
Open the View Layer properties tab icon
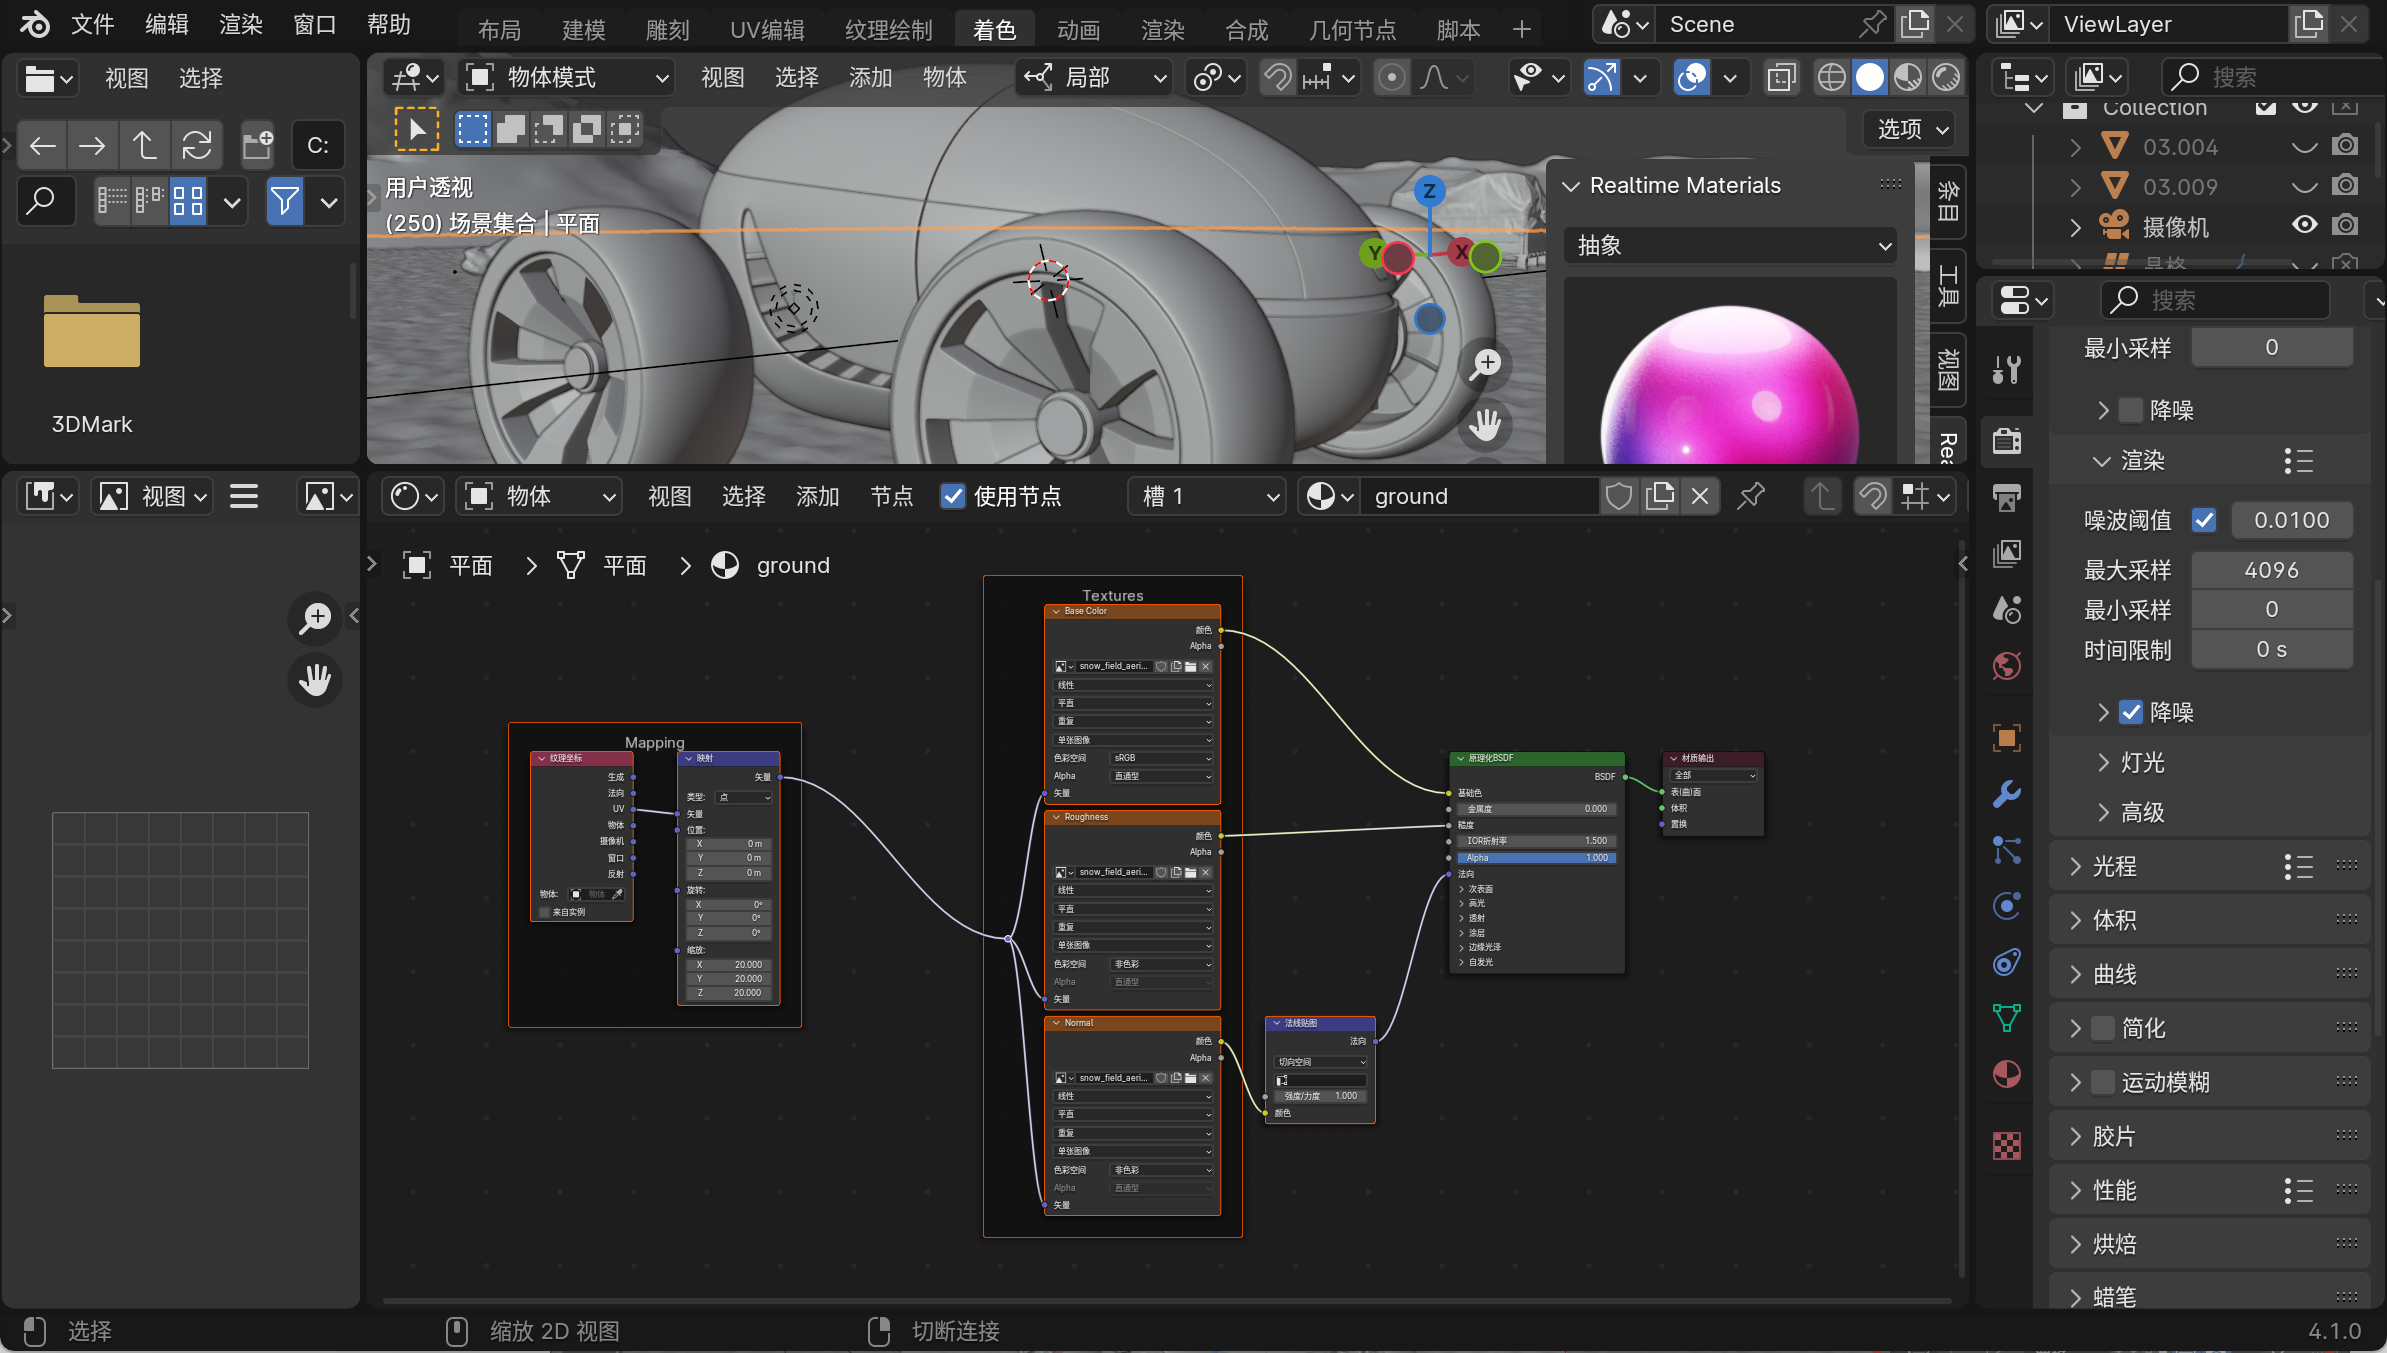click(x=2006, y=553)
